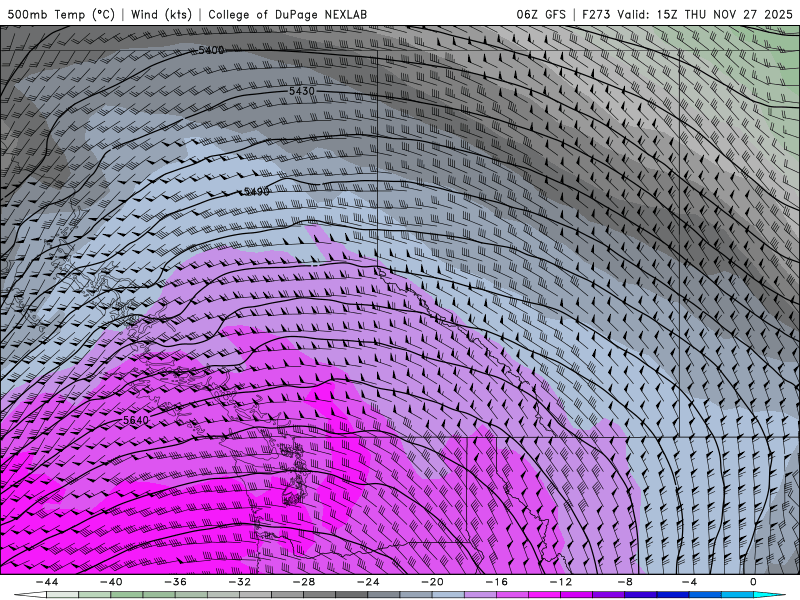Click the 5400 height contour label
The width and height of the screenshot is (800, 600).
coord(211,50)
